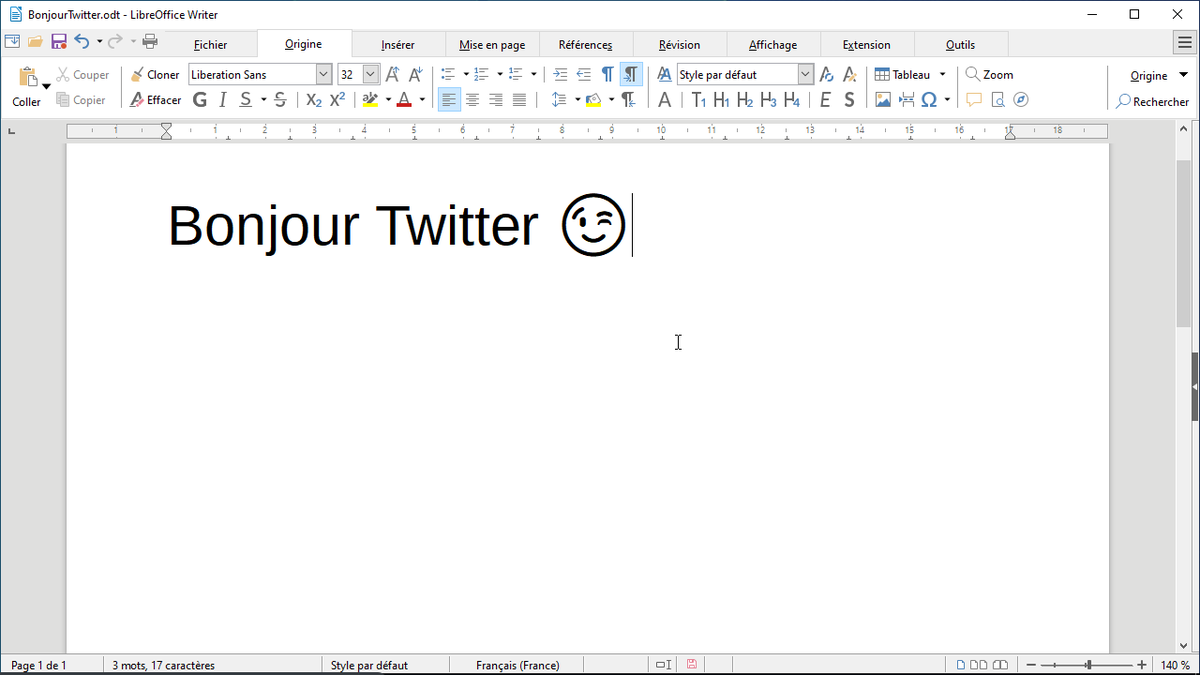
Task: Click Français (France) in status bar
Action: coord(518,665)
